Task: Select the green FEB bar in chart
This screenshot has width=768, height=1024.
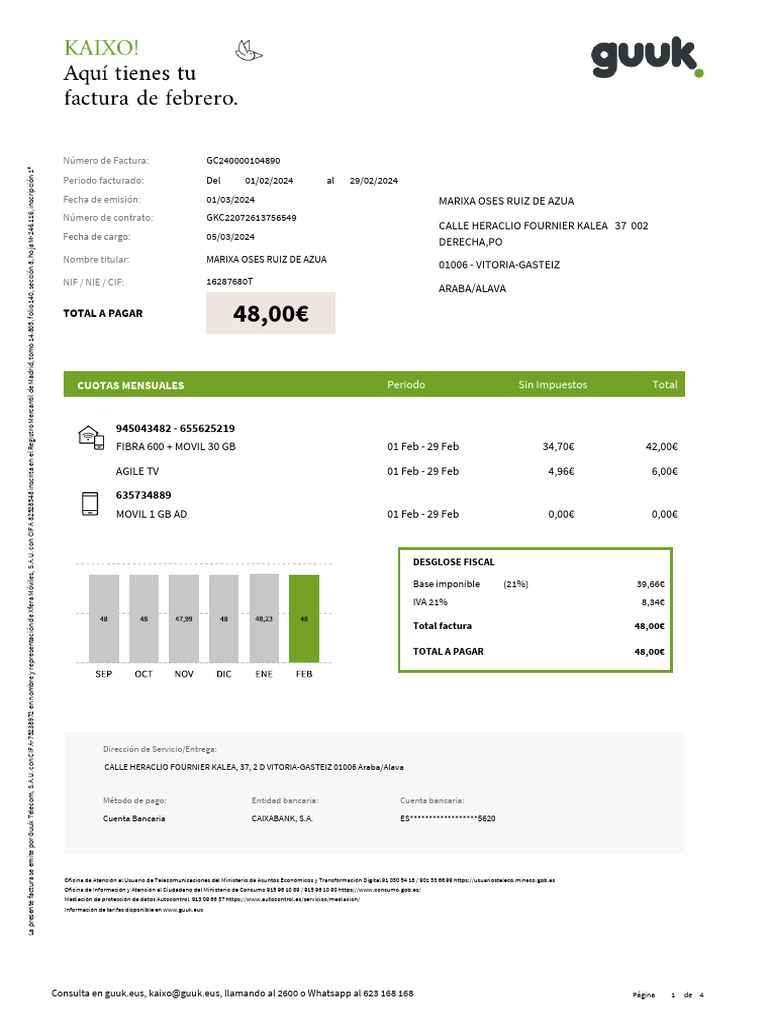Action: (304, 618)
